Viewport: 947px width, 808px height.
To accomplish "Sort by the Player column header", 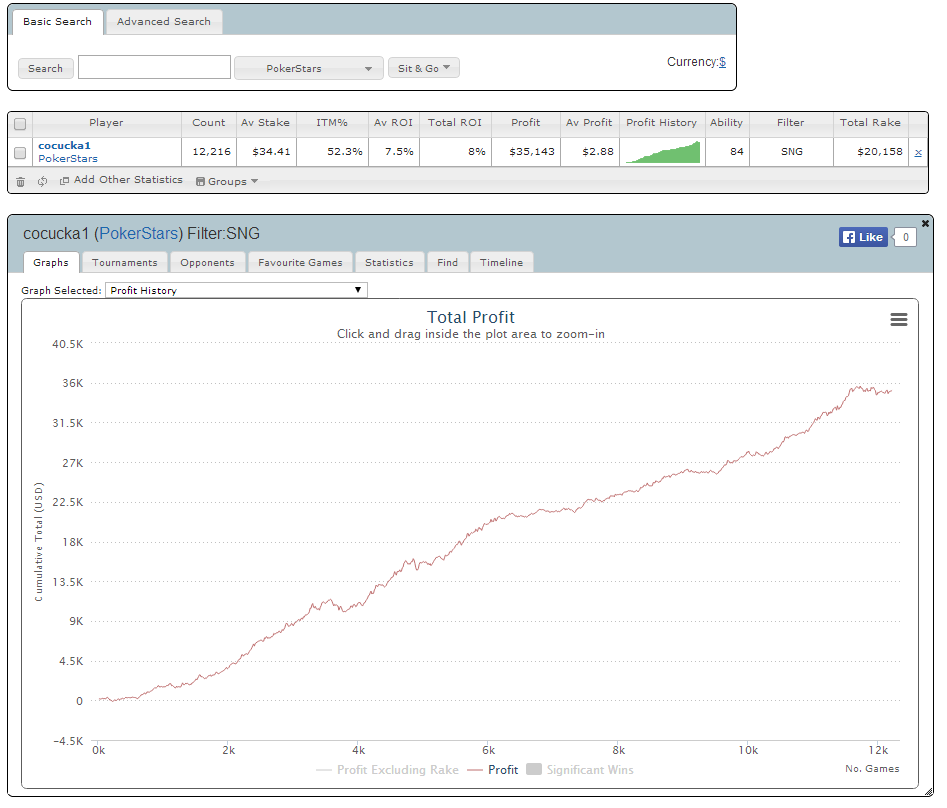I will pyautogui.click(x=106, y=123).
